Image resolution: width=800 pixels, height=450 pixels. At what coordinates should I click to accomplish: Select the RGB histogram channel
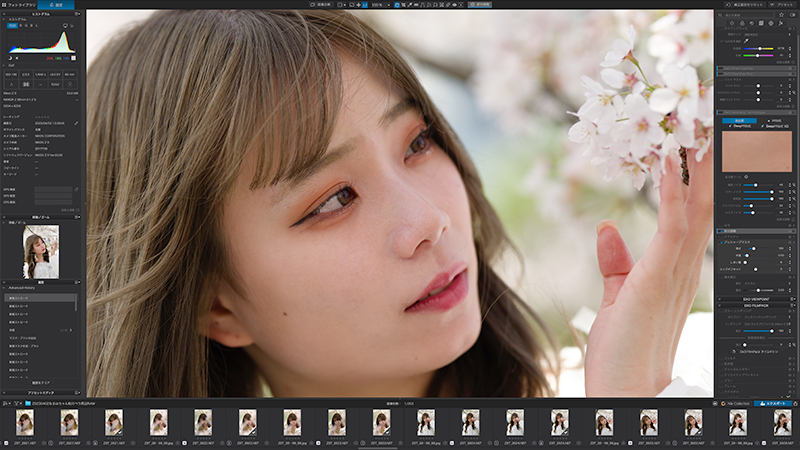coord(12,26)
